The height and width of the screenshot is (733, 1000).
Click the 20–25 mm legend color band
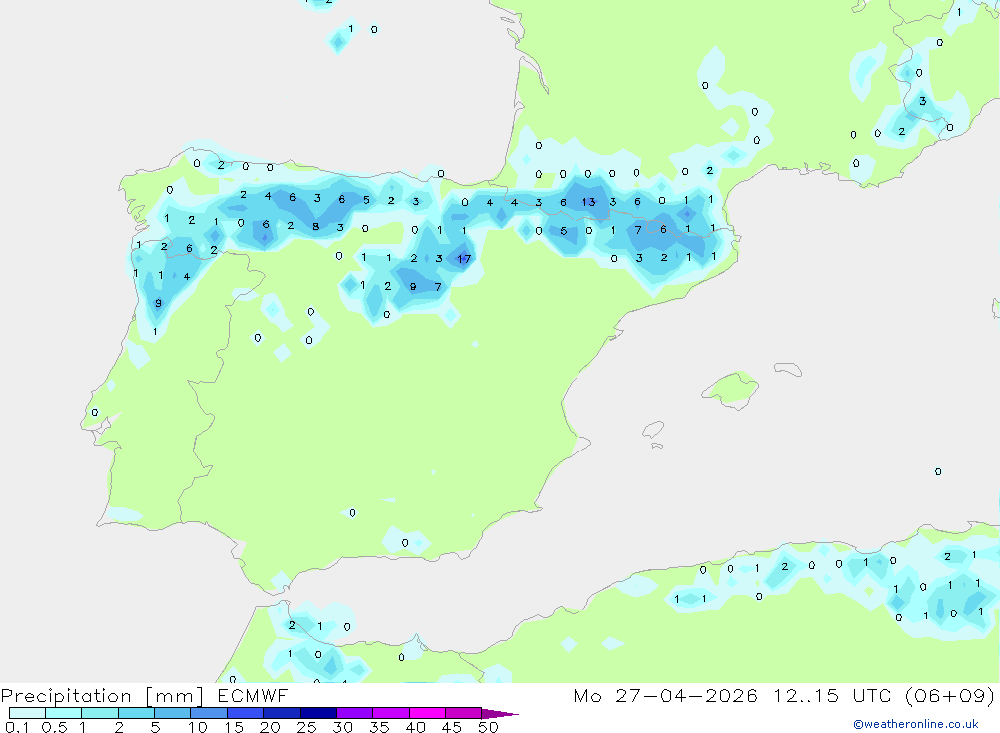tap(281, 713)
